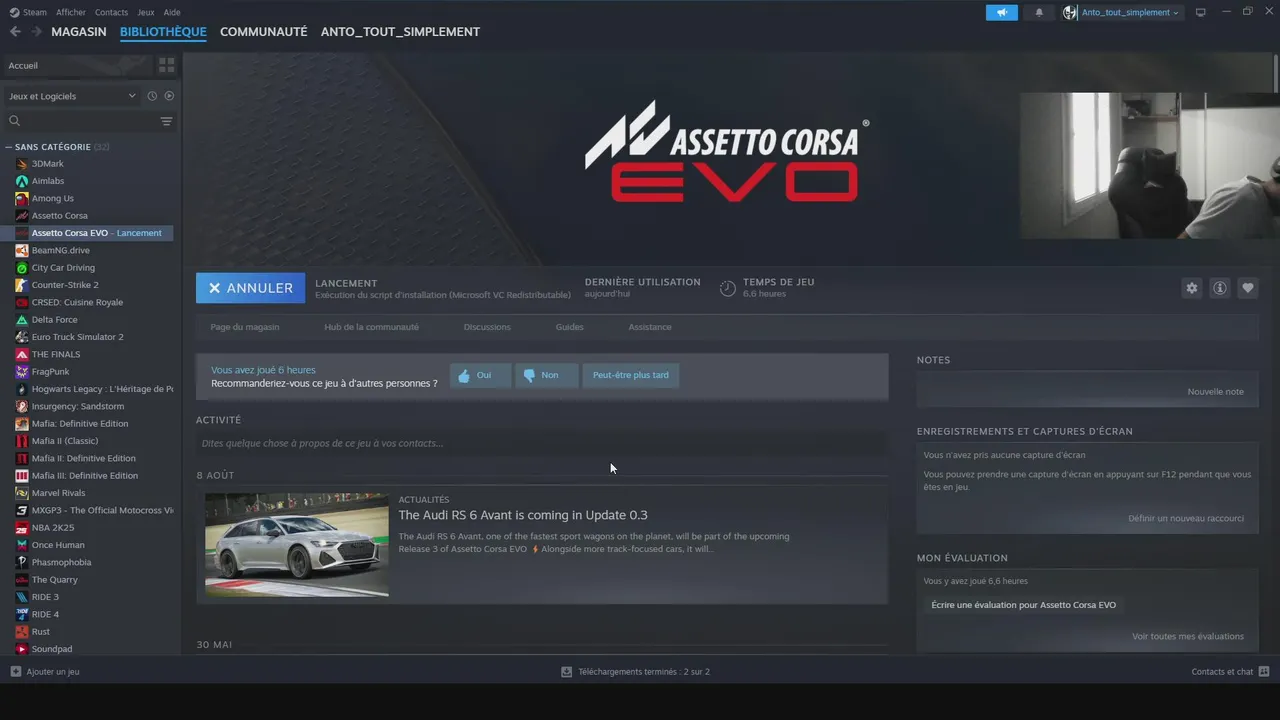The width and height of the screenshot is (1280, 720).
Task: Switch to library grid view icon
Action: 166,65
